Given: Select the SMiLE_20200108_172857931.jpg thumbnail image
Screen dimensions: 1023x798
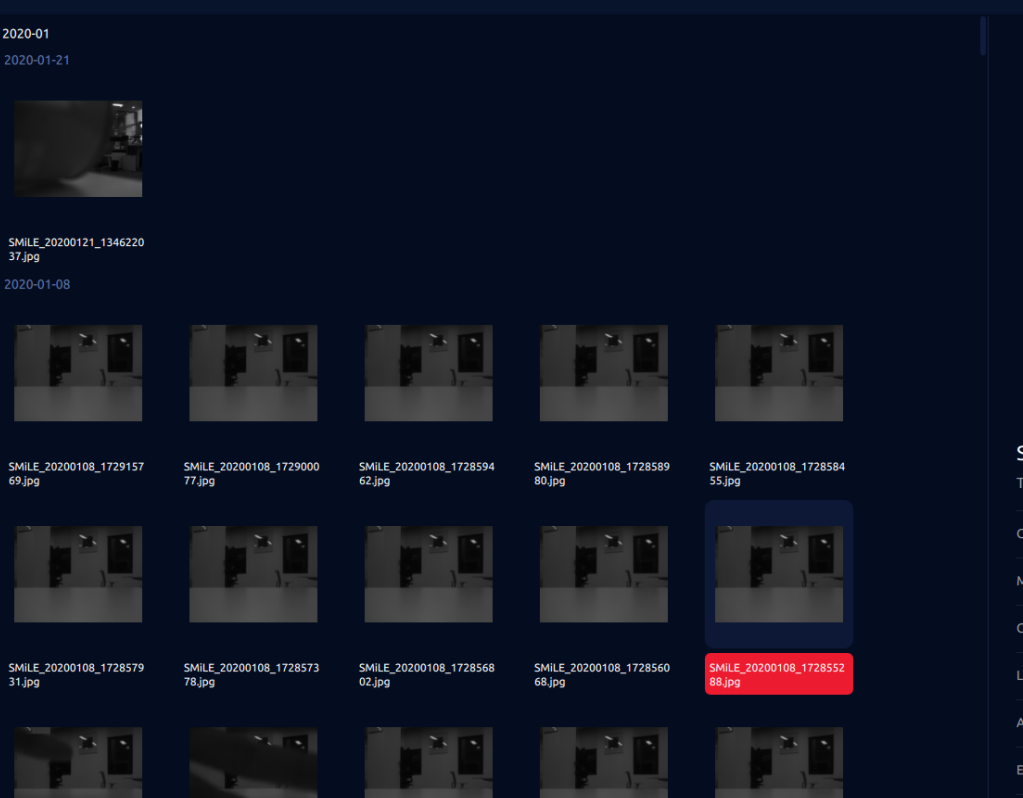Looking at the screenshot, I should tap(78, 574).
